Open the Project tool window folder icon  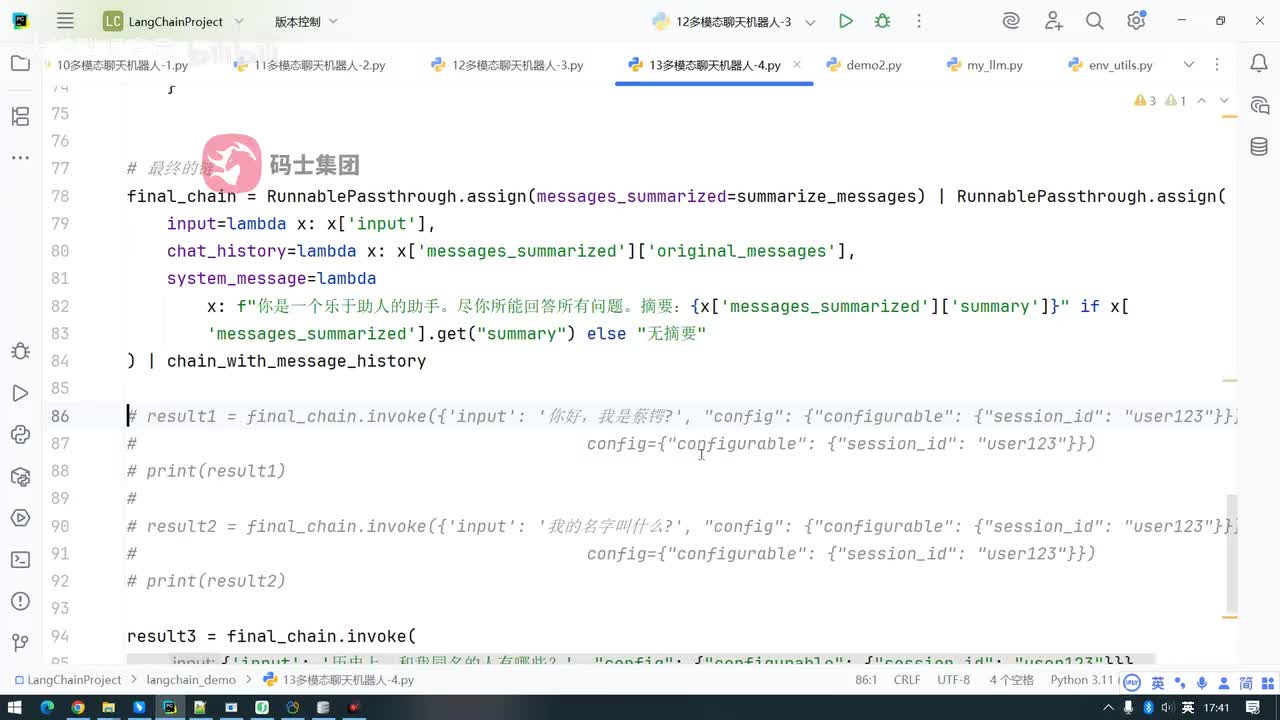point(20,64)
